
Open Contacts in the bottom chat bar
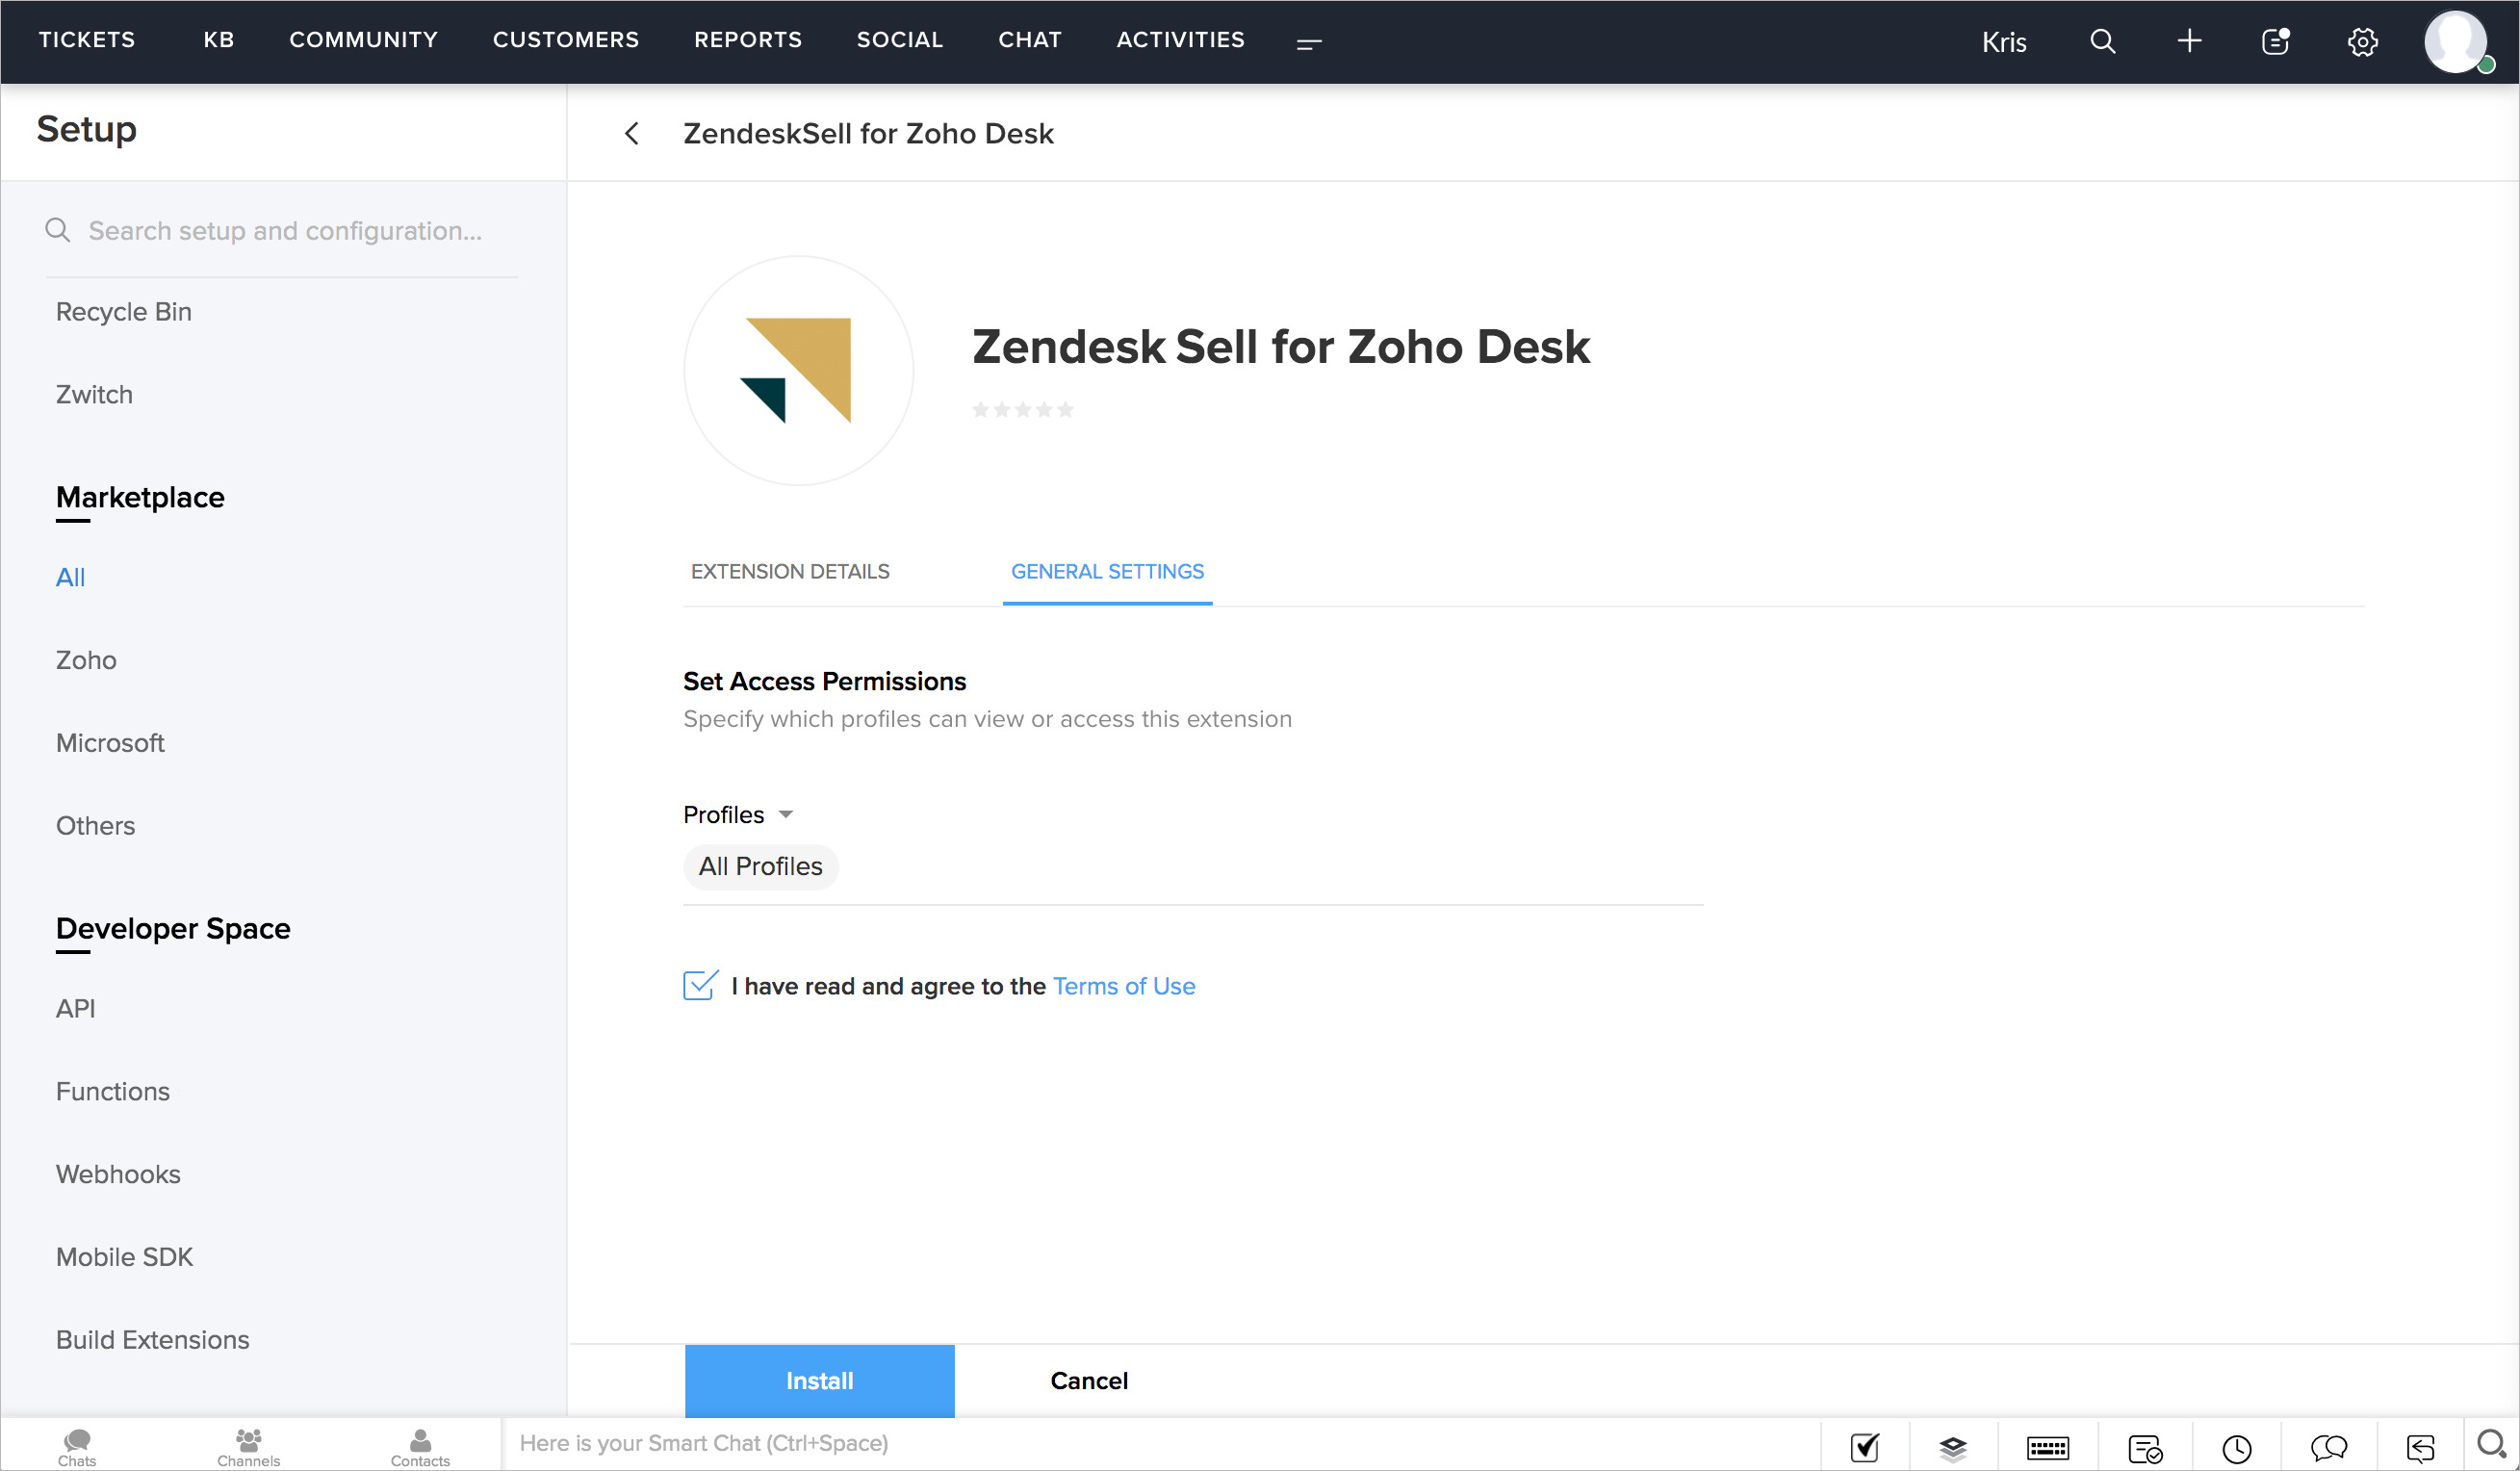click(420, 1446)
